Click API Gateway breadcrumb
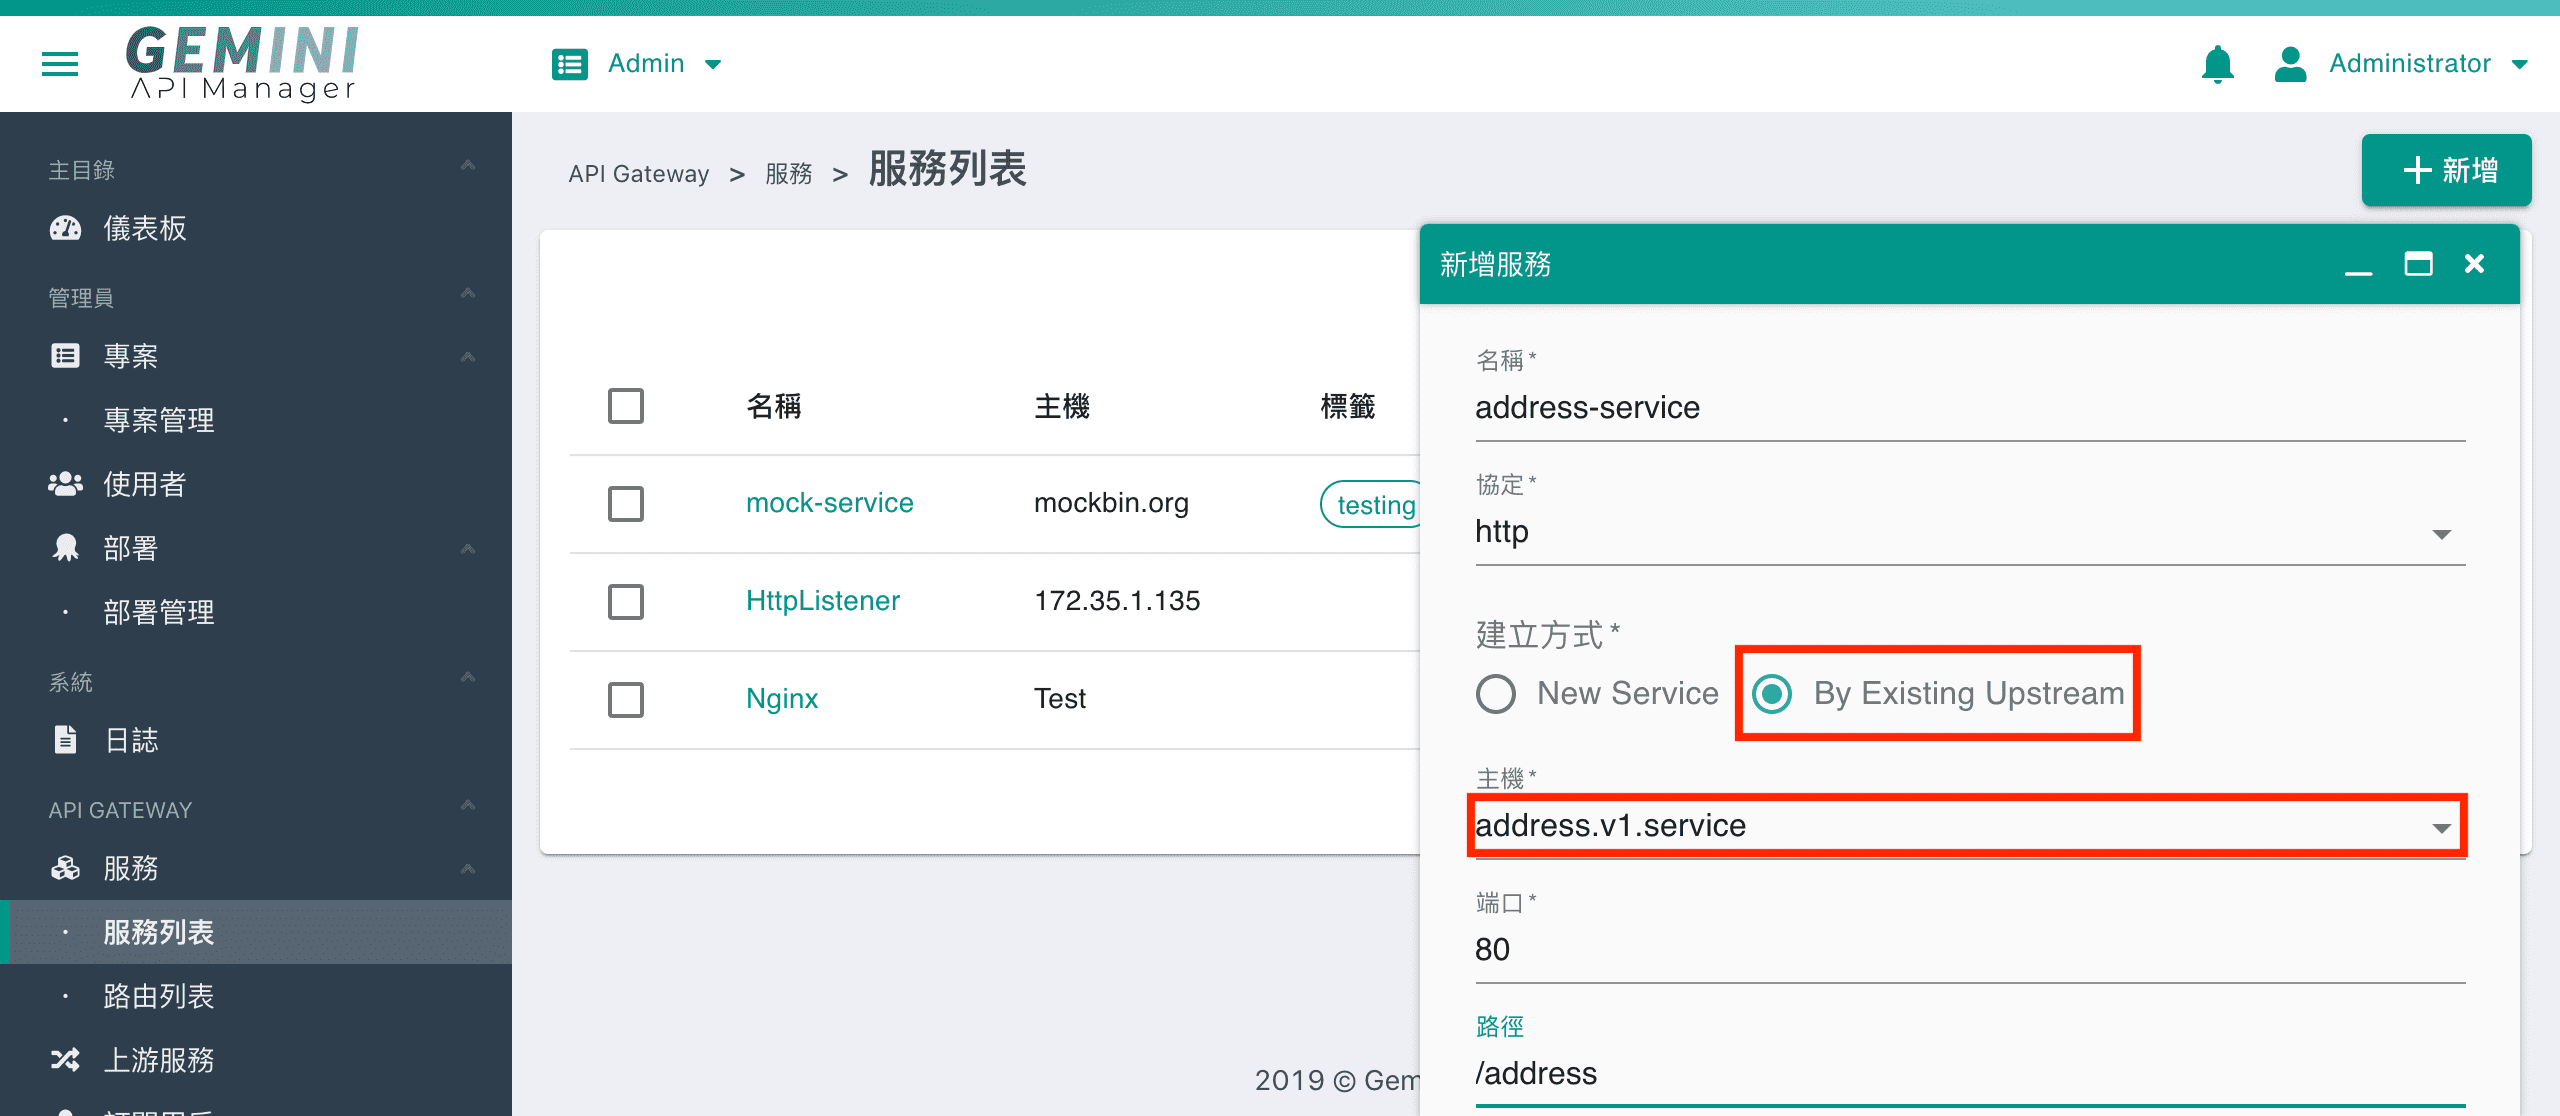 pyautogui.click(x=639, y=174)
